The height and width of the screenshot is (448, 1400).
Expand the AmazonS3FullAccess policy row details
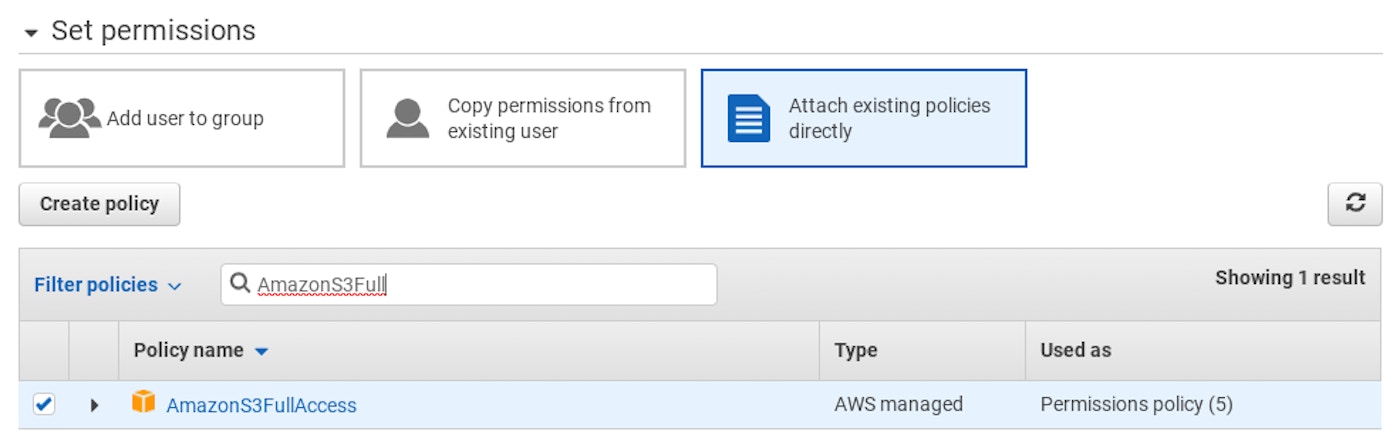pyautogui.click(x=94, y=405)
